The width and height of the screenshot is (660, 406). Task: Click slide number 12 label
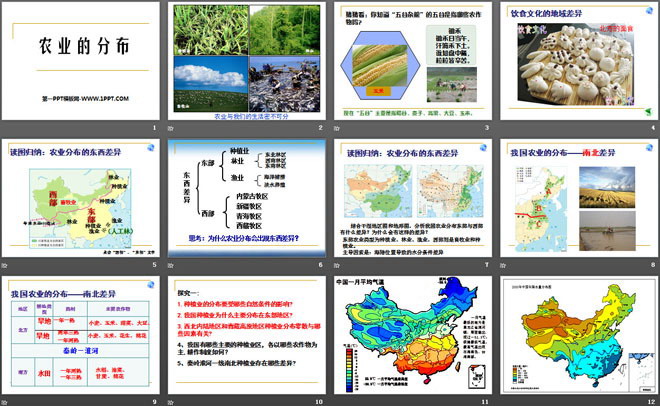tap(652, 402)
